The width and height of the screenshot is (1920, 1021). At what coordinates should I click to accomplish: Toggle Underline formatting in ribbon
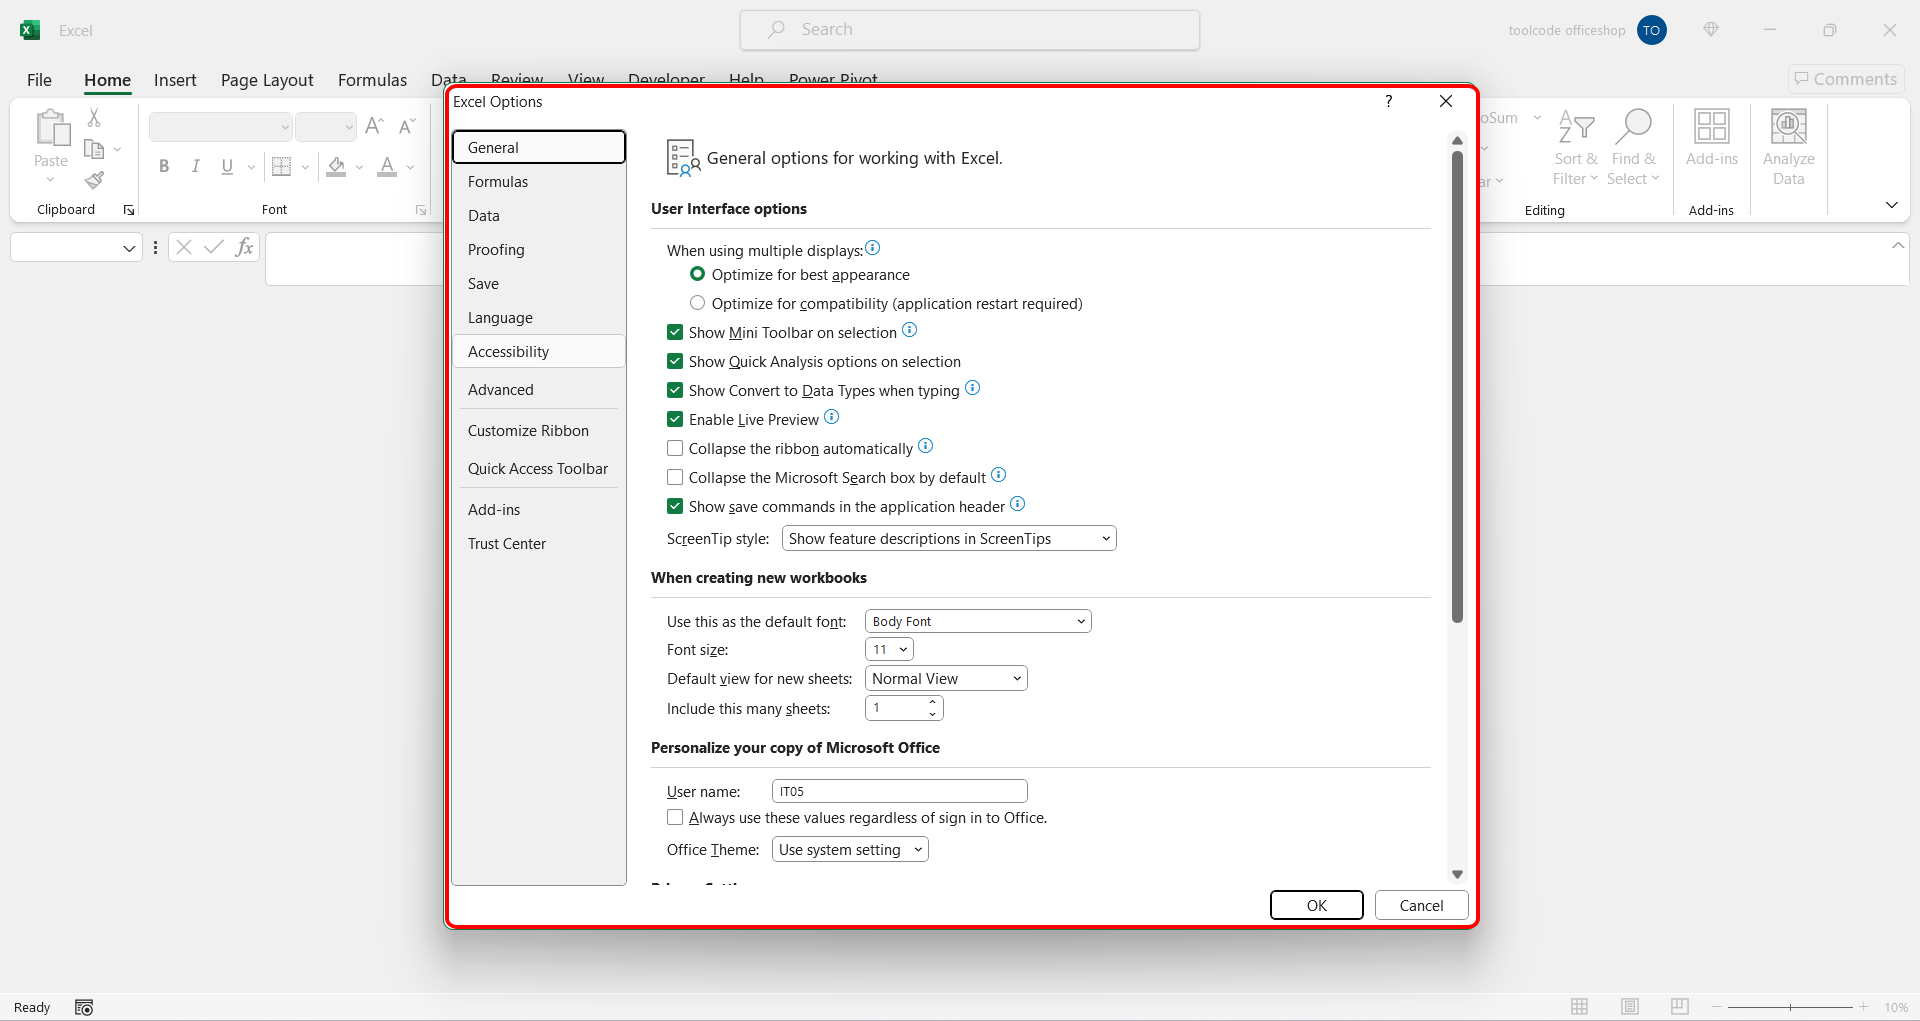[x=227, y=166]
